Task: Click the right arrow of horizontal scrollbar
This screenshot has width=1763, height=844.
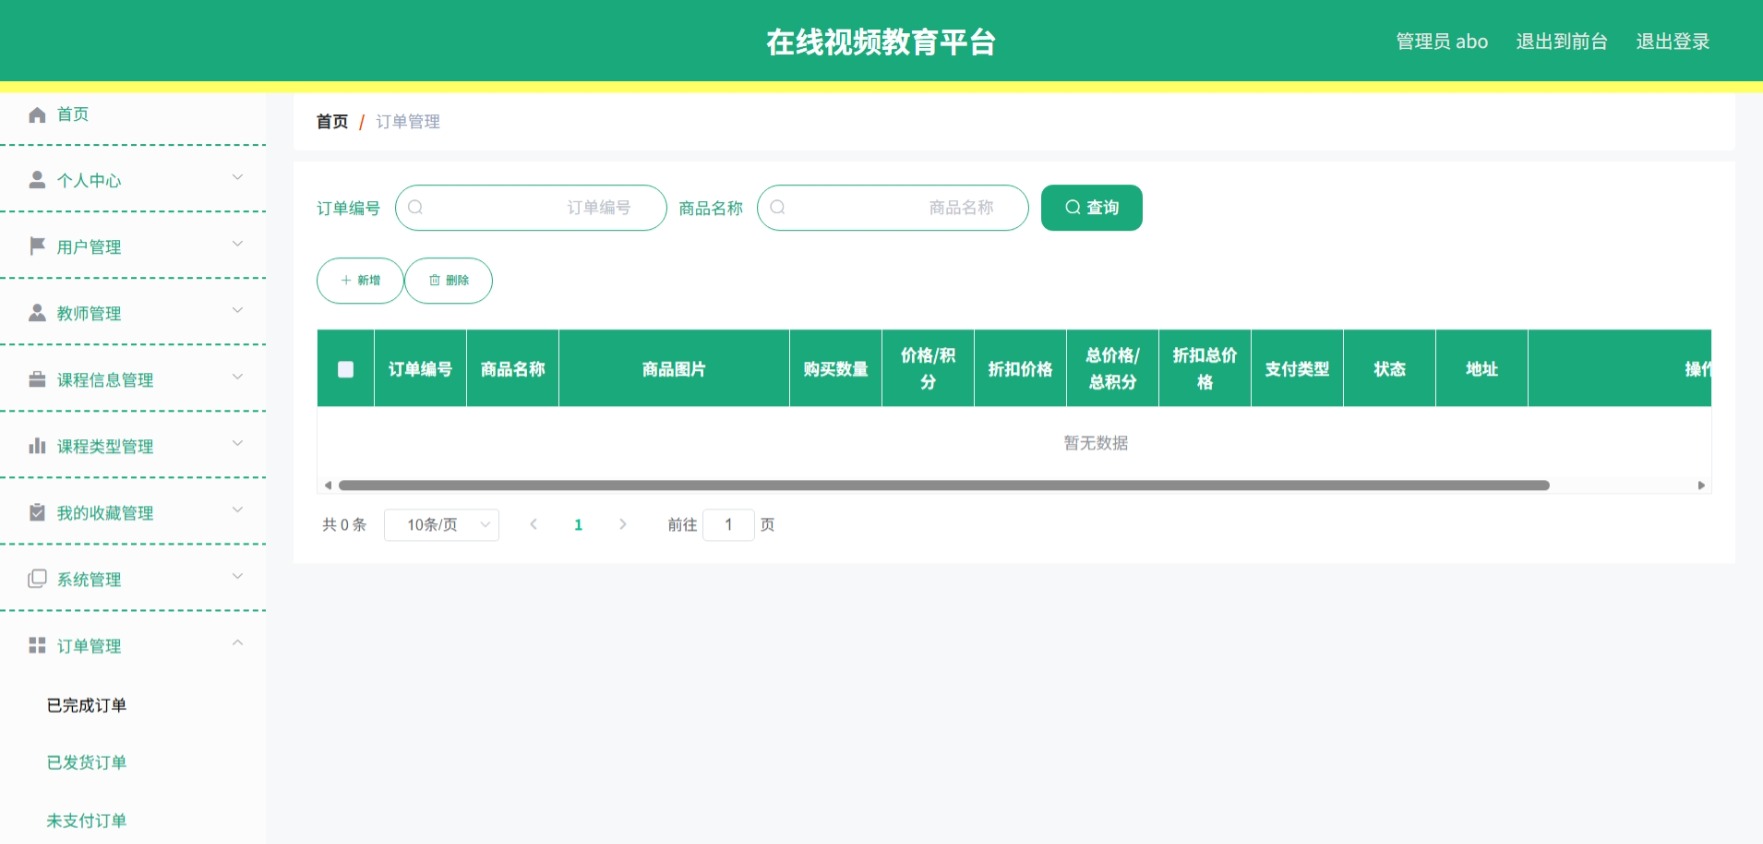Action: 1701,486
